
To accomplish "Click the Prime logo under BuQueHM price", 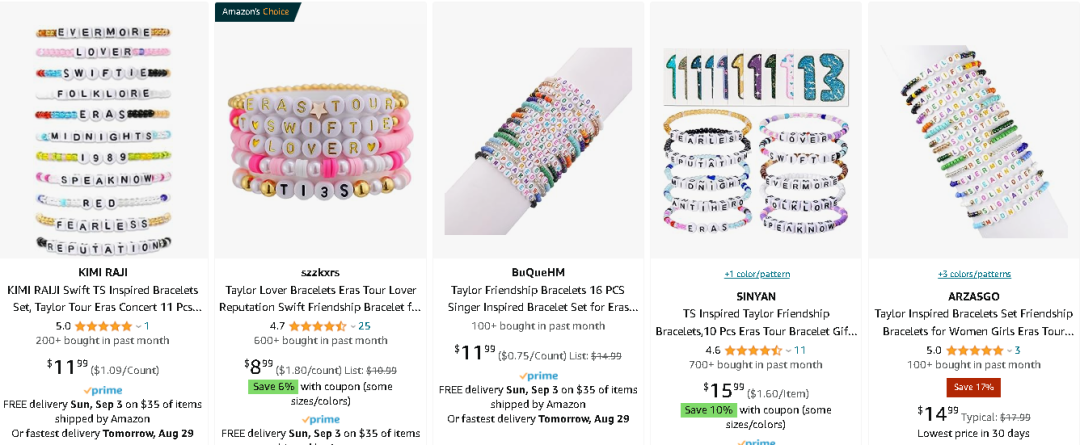I will (538, 375).
